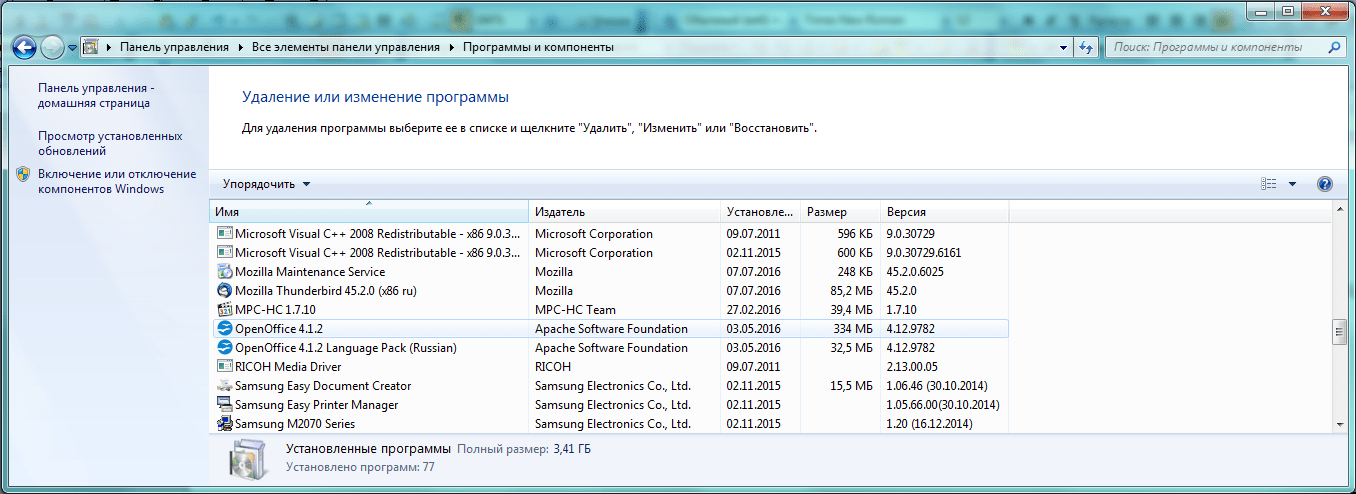Click the Samsung M2070 Series icon
1356x494 pixels.
point(225,424)
